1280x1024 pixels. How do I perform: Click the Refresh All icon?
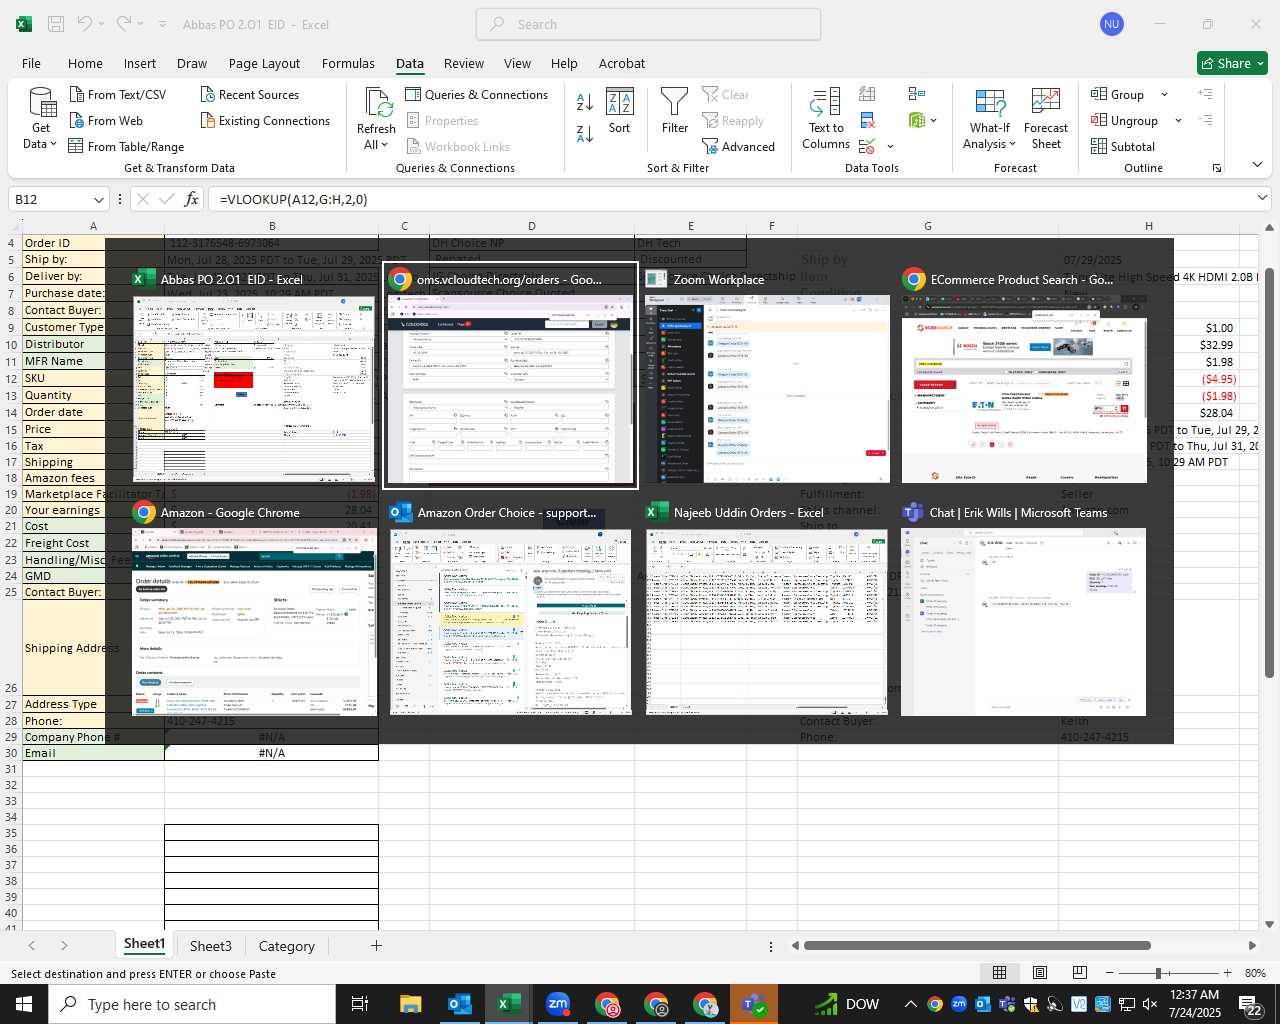tap(377, 102)
